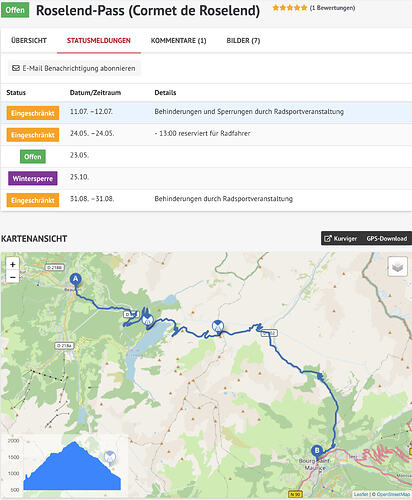Click the Wintersperre status badge
This screenshot has width=412, height=500.
pos(33,178)
